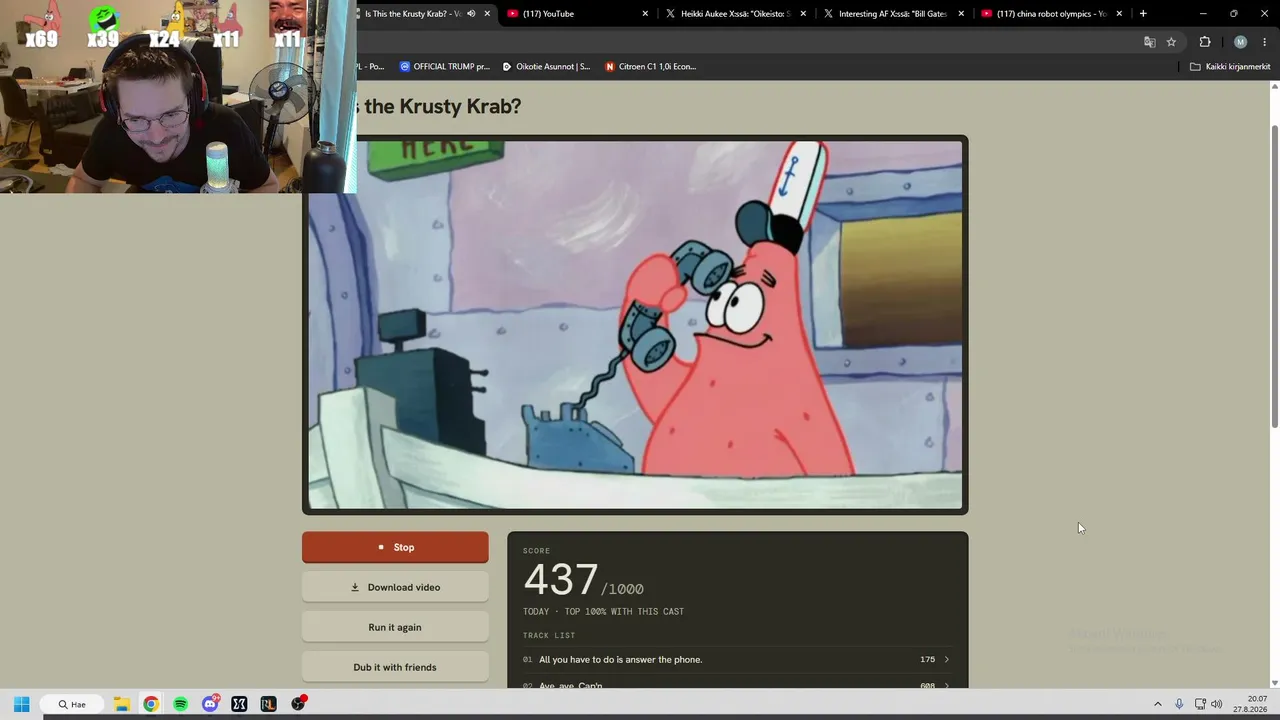Open Discord from the taskbar
Screen dimensions: 1280x720
pyautogui.click(x=210, y=704)
